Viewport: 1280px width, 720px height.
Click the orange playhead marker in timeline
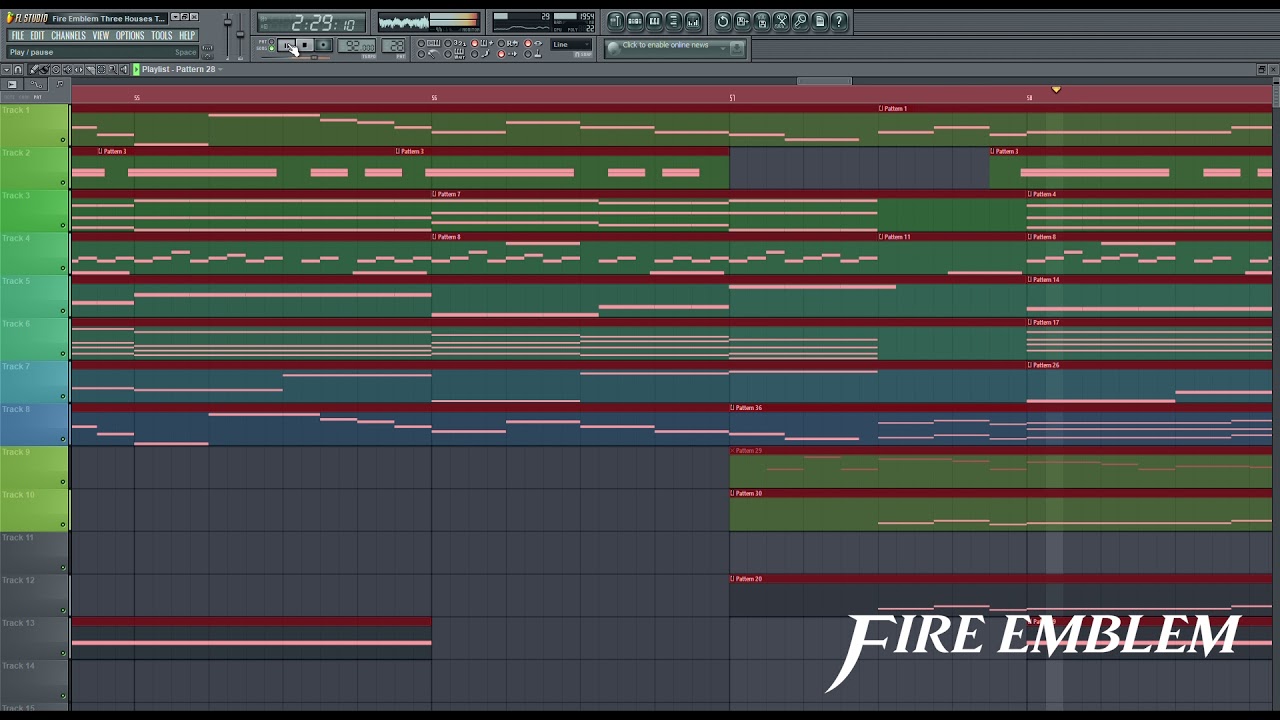point(1056,90)
